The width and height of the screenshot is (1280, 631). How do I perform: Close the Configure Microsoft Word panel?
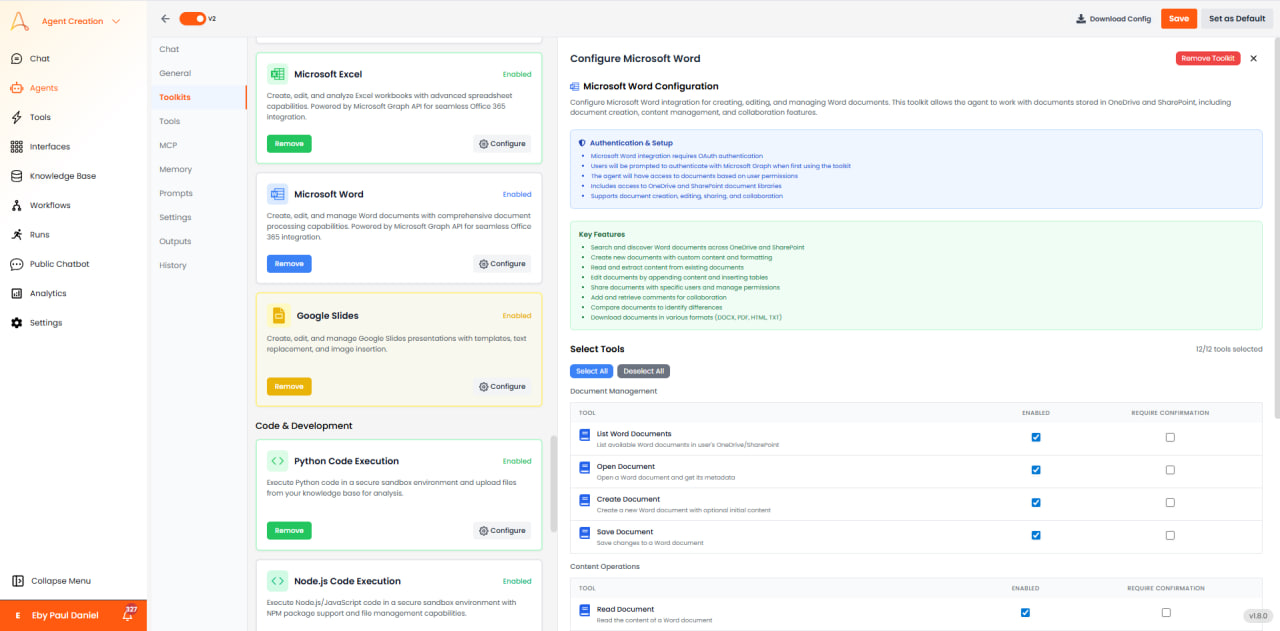click(x=1254, y=59)
